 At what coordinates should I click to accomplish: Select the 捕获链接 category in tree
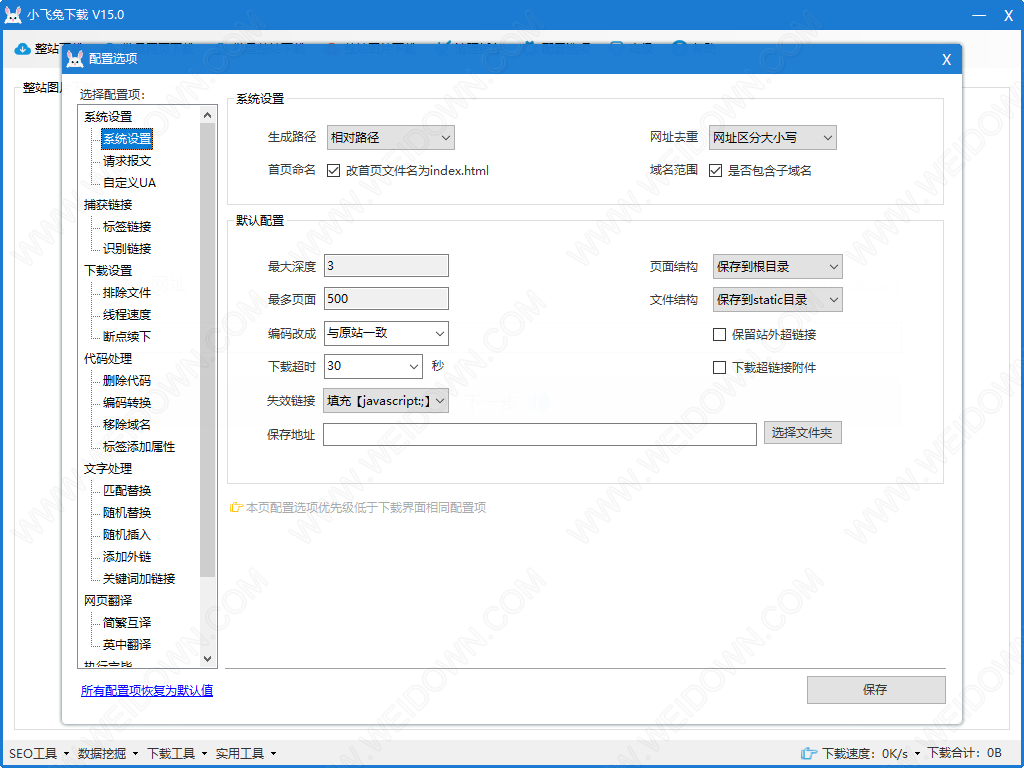pos(108,204)
